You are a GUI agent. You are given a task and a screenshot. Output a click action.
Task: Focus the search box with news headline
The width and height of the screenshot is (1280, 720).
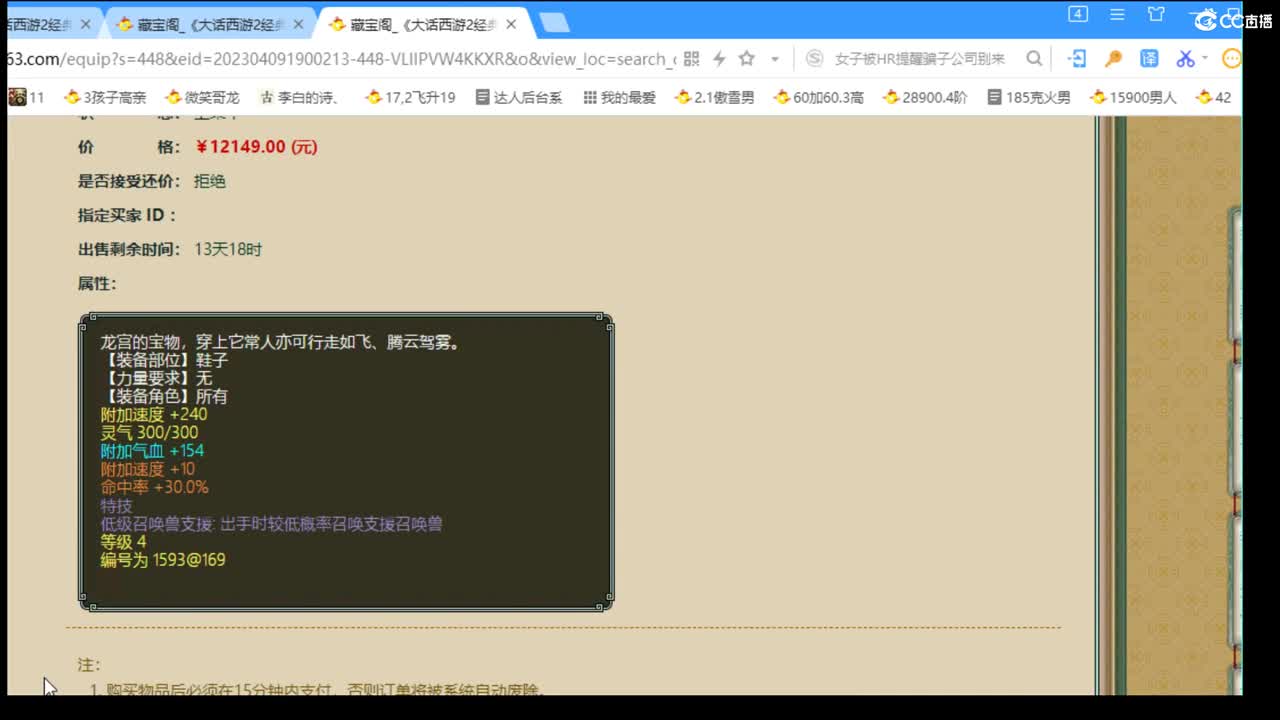(x=920, y=59)
